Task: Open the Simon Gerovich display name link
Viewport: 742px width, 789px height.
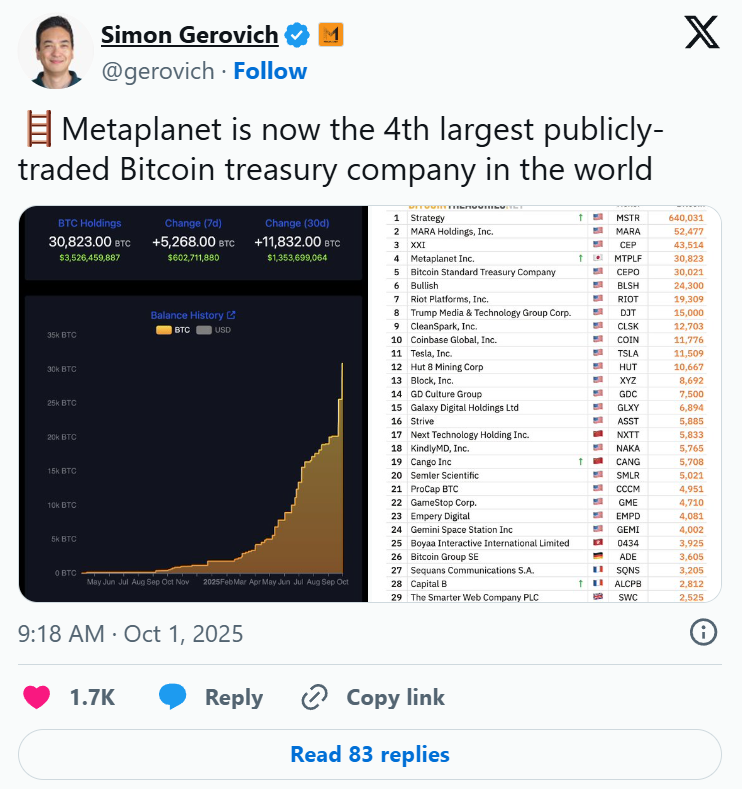Action: pyautogui.click(x=189, y=36)
